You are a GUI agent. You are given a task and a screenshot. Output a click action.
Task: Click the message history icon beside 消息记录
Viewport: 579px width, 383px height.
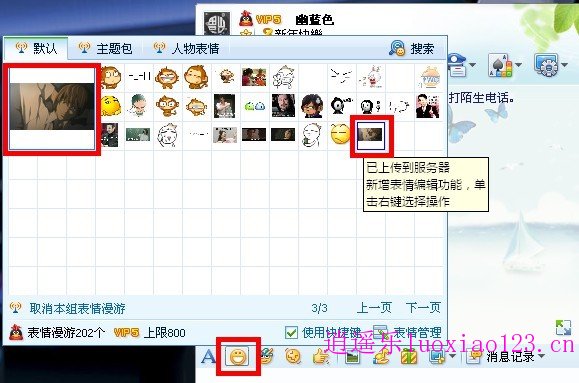[x=474, y=356]
